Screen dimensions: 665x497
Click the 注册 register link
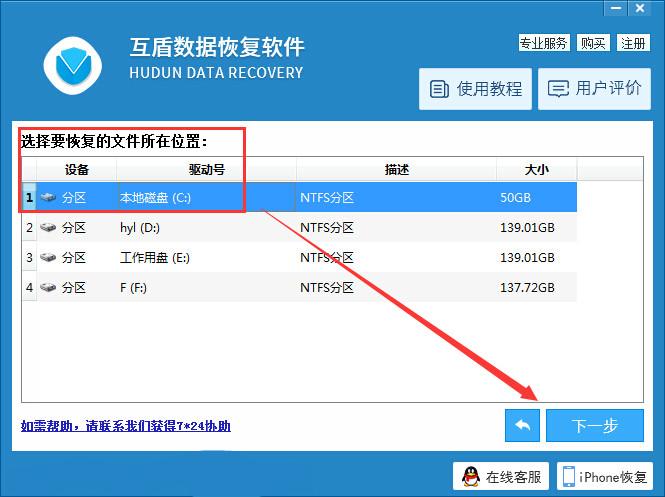pos(633,43)
